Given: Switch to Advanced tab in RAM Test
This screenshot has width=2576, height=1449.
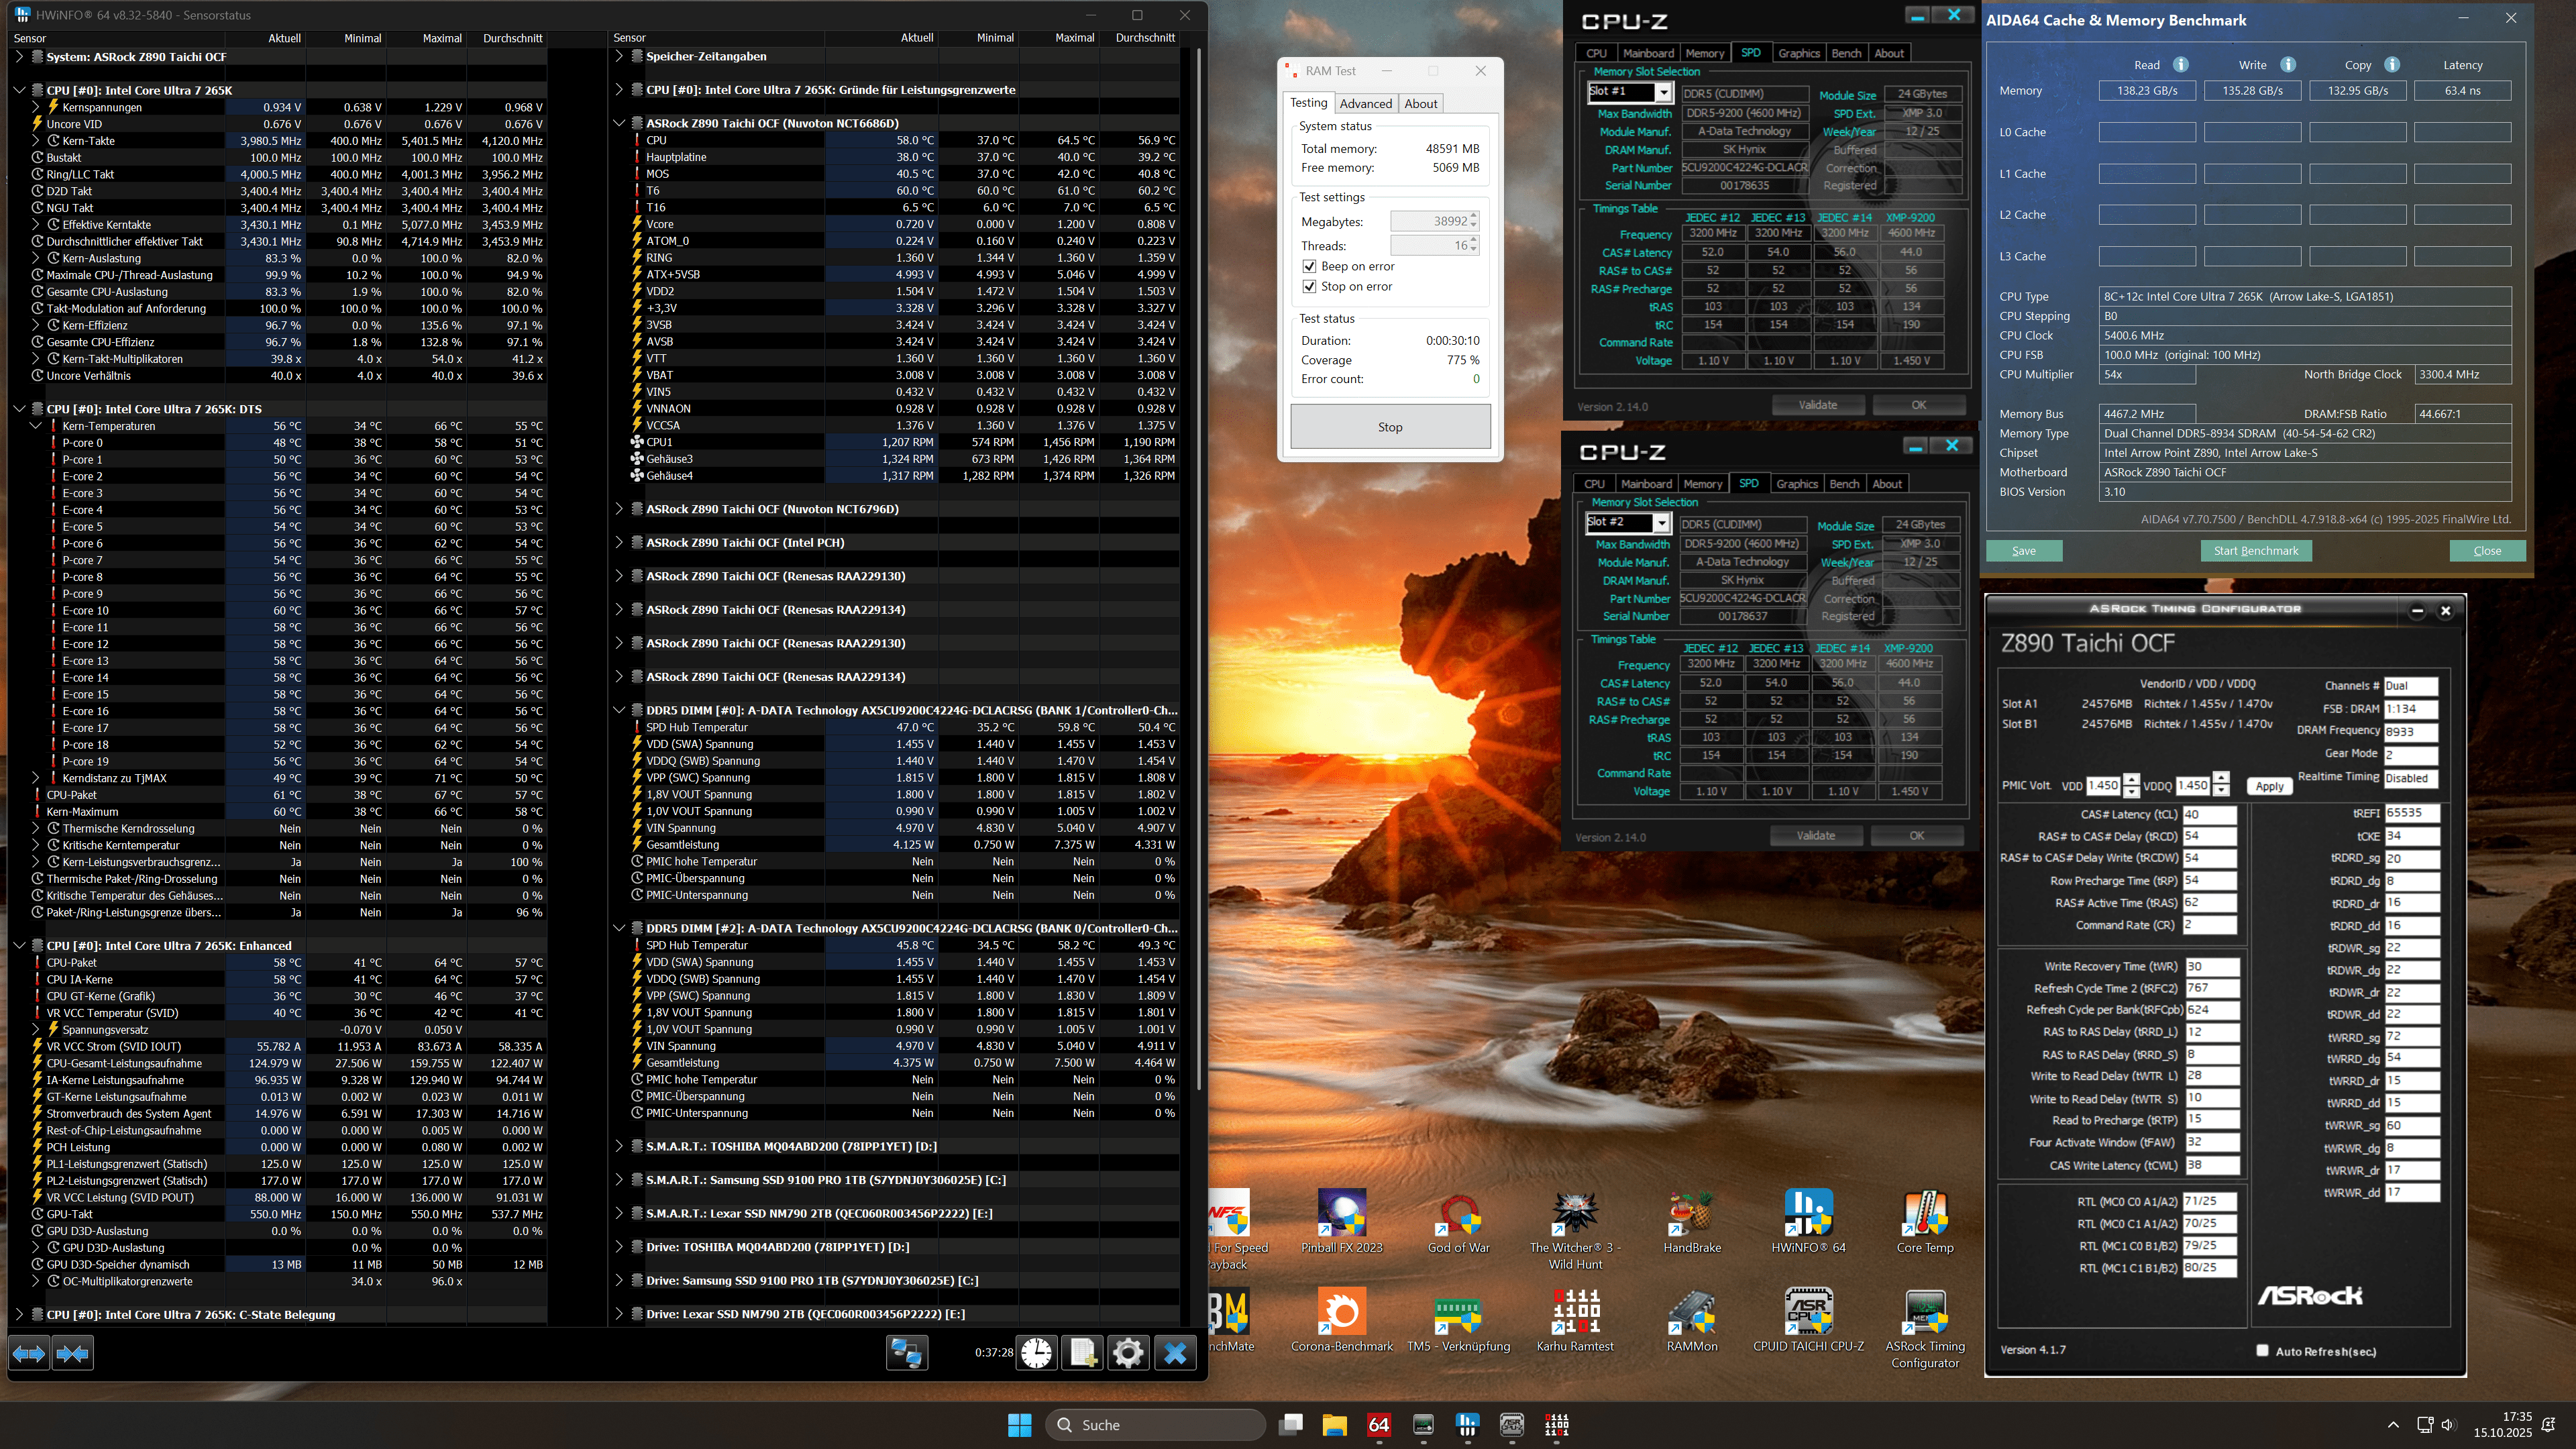Looking at the screenshot, I should pos(1365,103).
